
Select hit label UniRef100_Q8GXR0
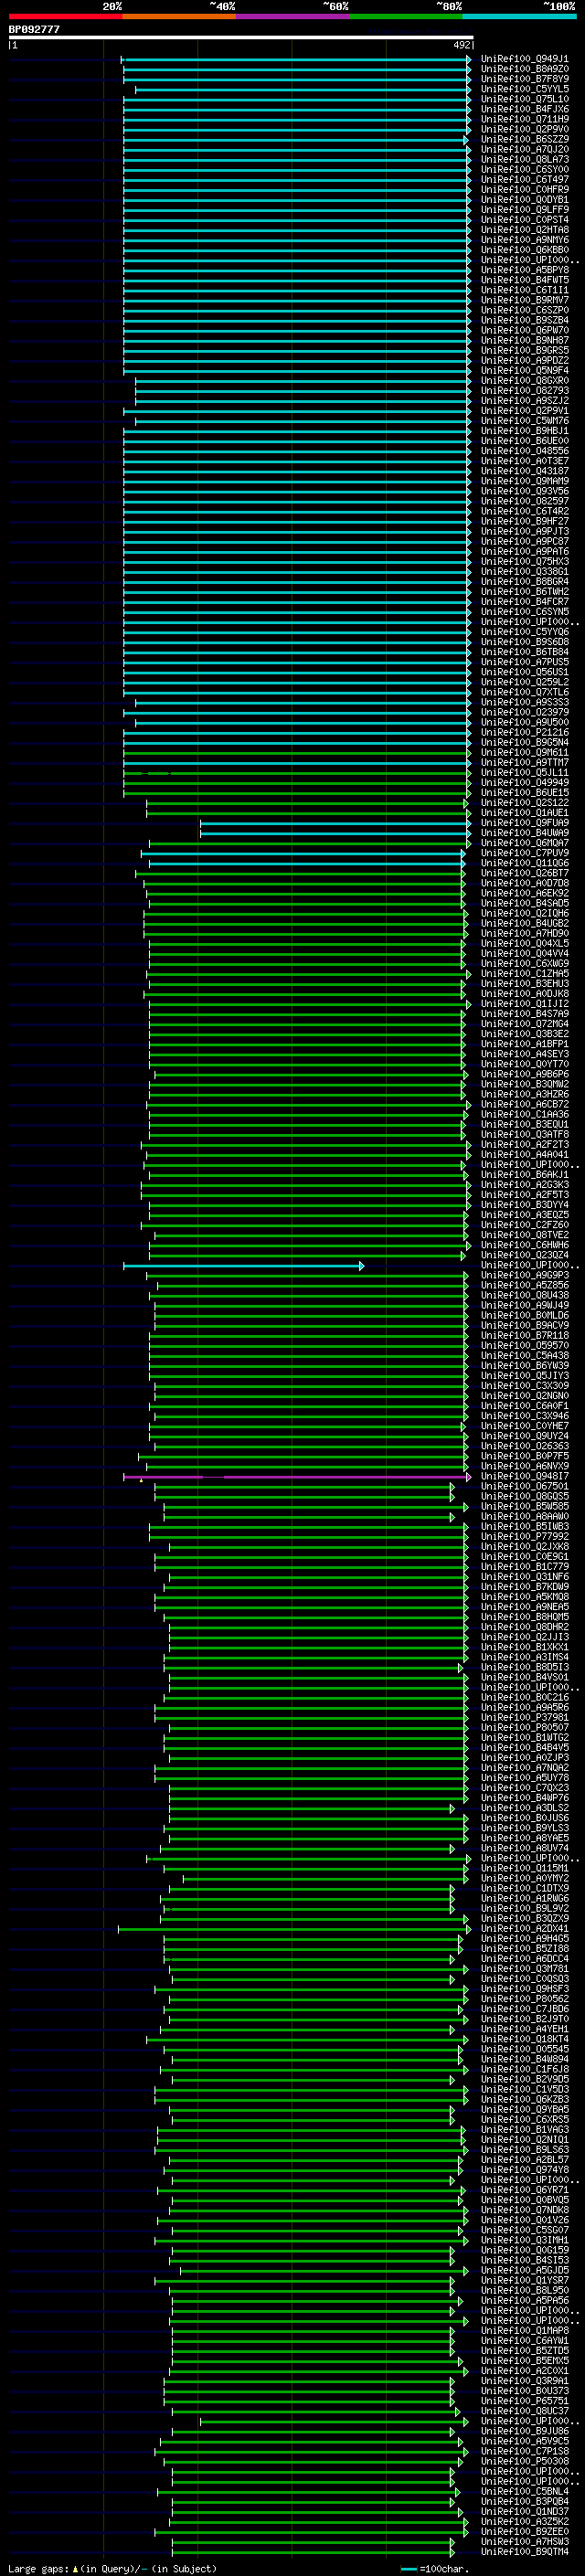click(525, 381)
